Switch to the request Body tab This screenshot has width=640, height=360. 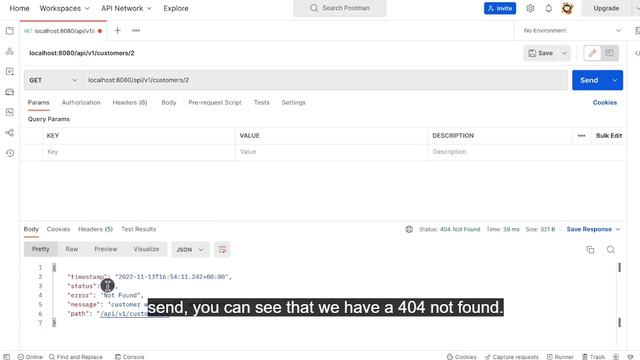[169, 103]
